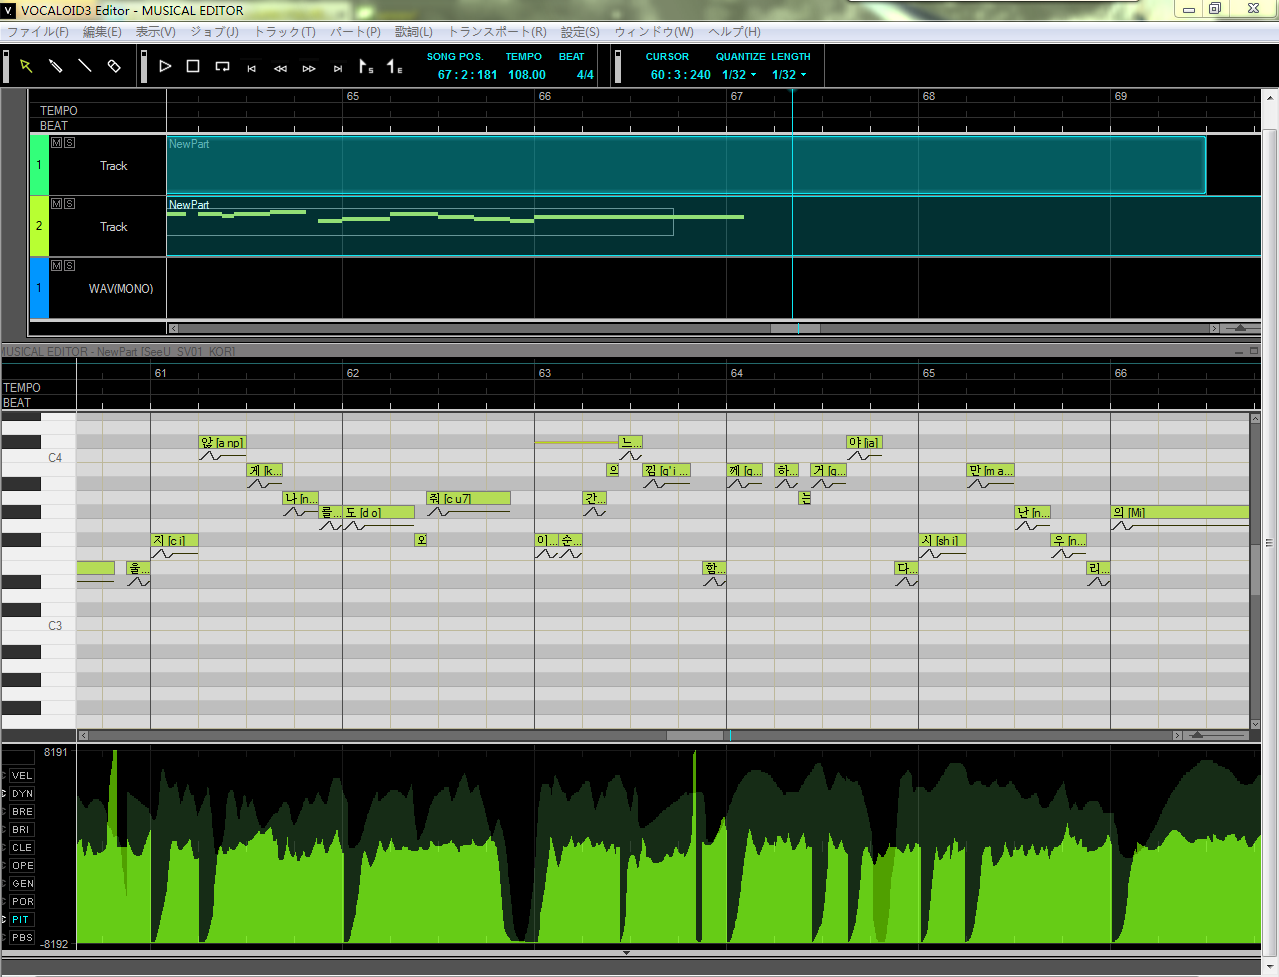Switch to the OPE parameter lane
The image size is (1279, 977).
tap(22, 866)
